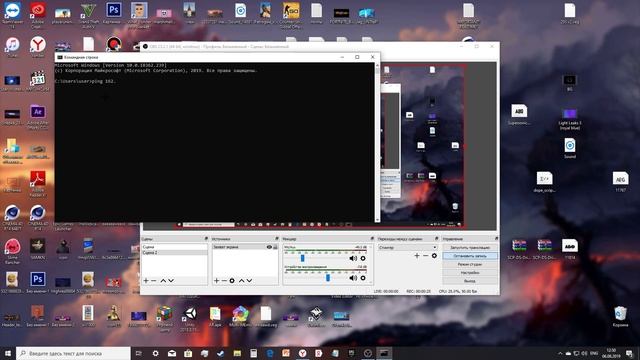This screenshot has width=640, height=360.
Task: Undock the Controls panel icon
Action: 496,239
